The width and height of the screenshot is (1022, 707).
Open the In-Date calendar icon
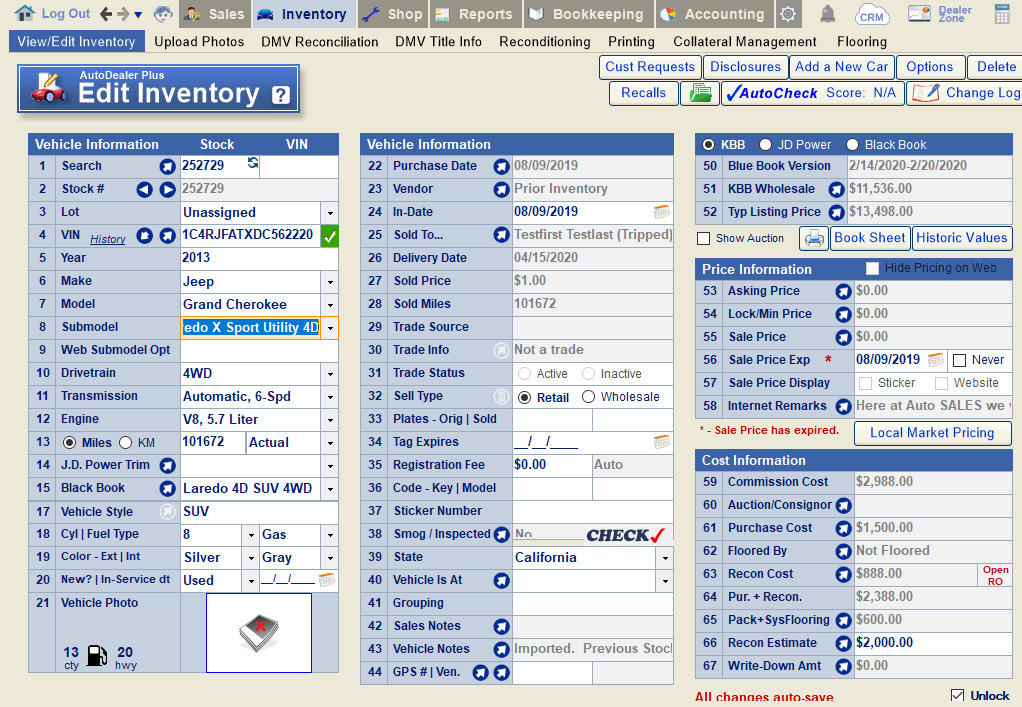662,212
